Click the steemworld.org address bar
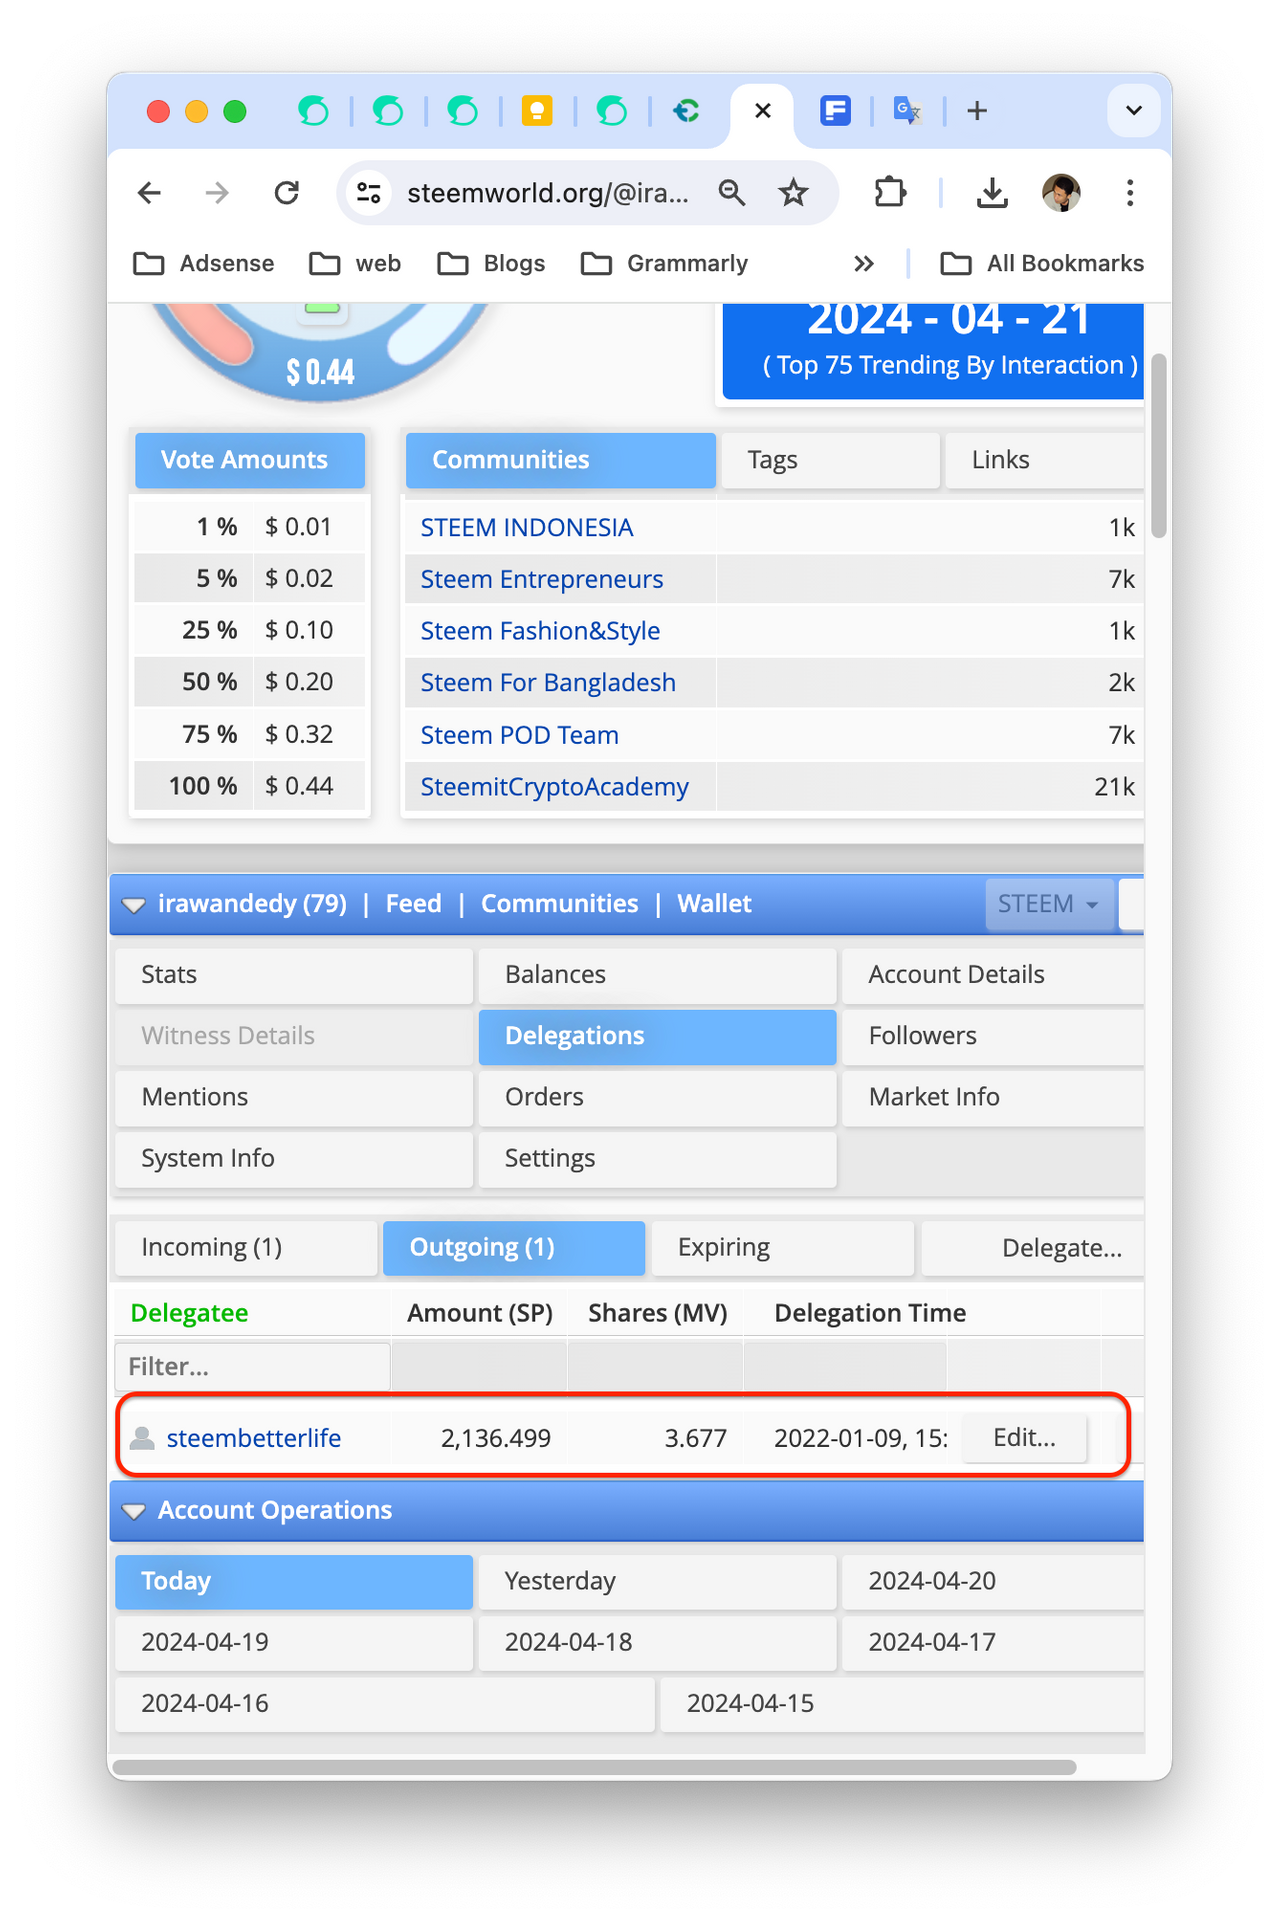This screenshot has height=1923, width=1280. click(x=548, y=193)
